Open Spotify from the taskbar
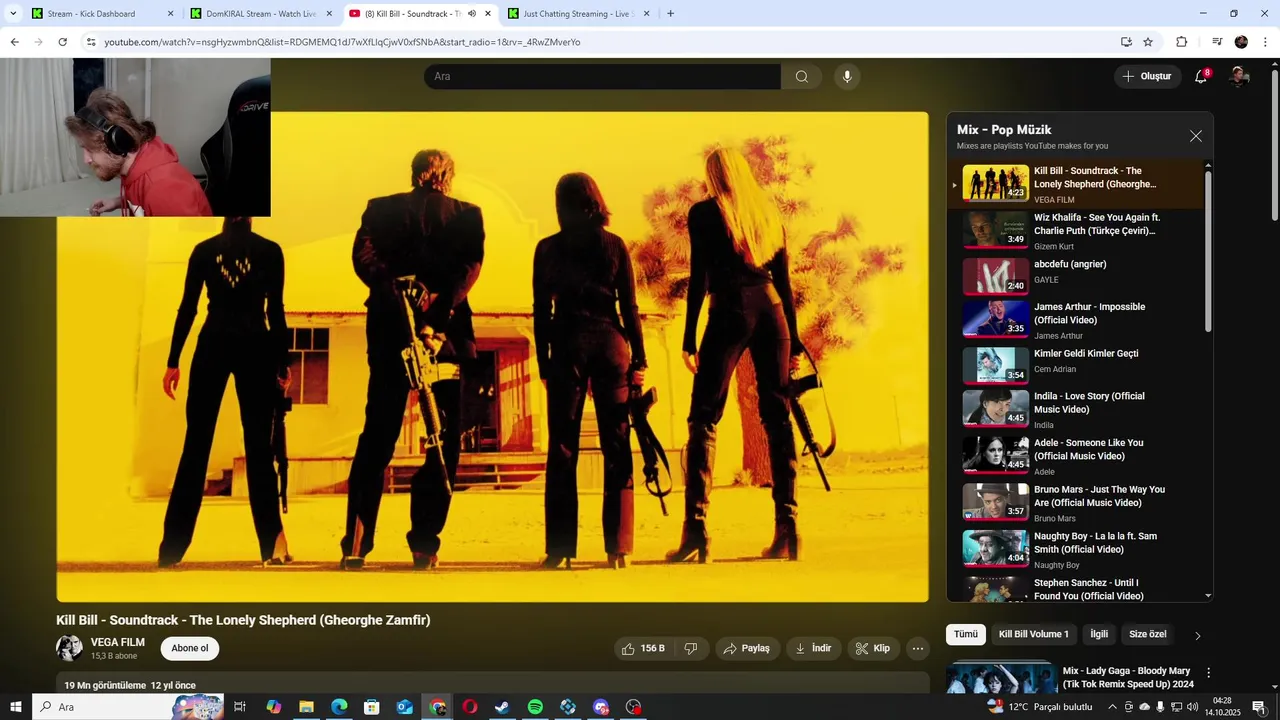Image resolution: width=1280 pixels, height=720 pixels. [535, 707]
